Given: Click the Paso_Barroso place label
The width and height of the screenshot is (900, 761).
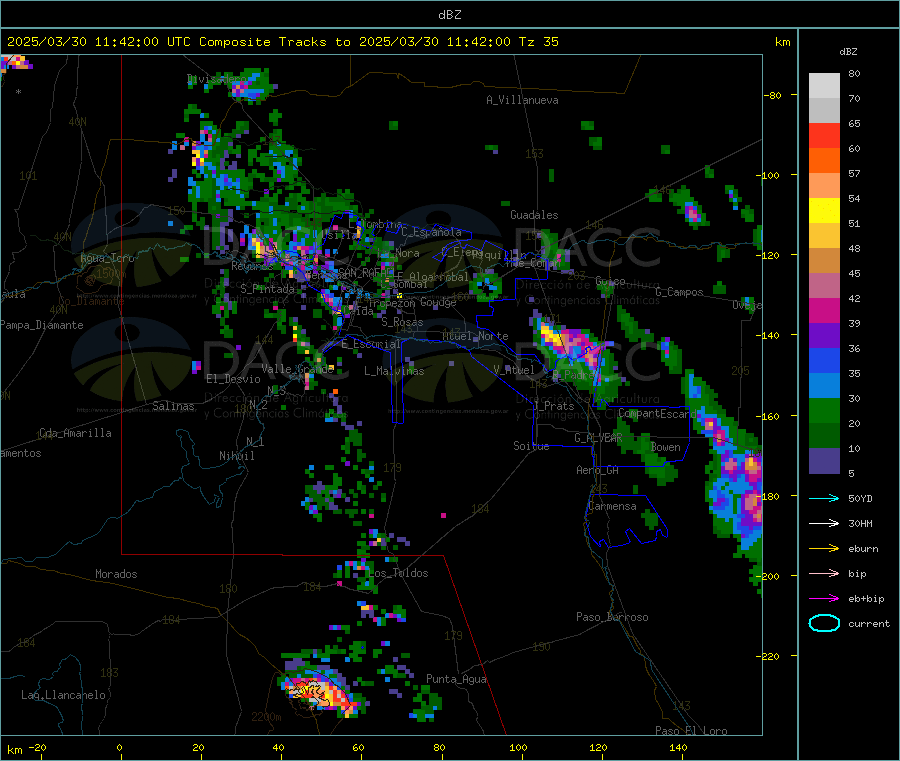Looking at the screenshot, I should pyautogui.click(x=612, y=618).
